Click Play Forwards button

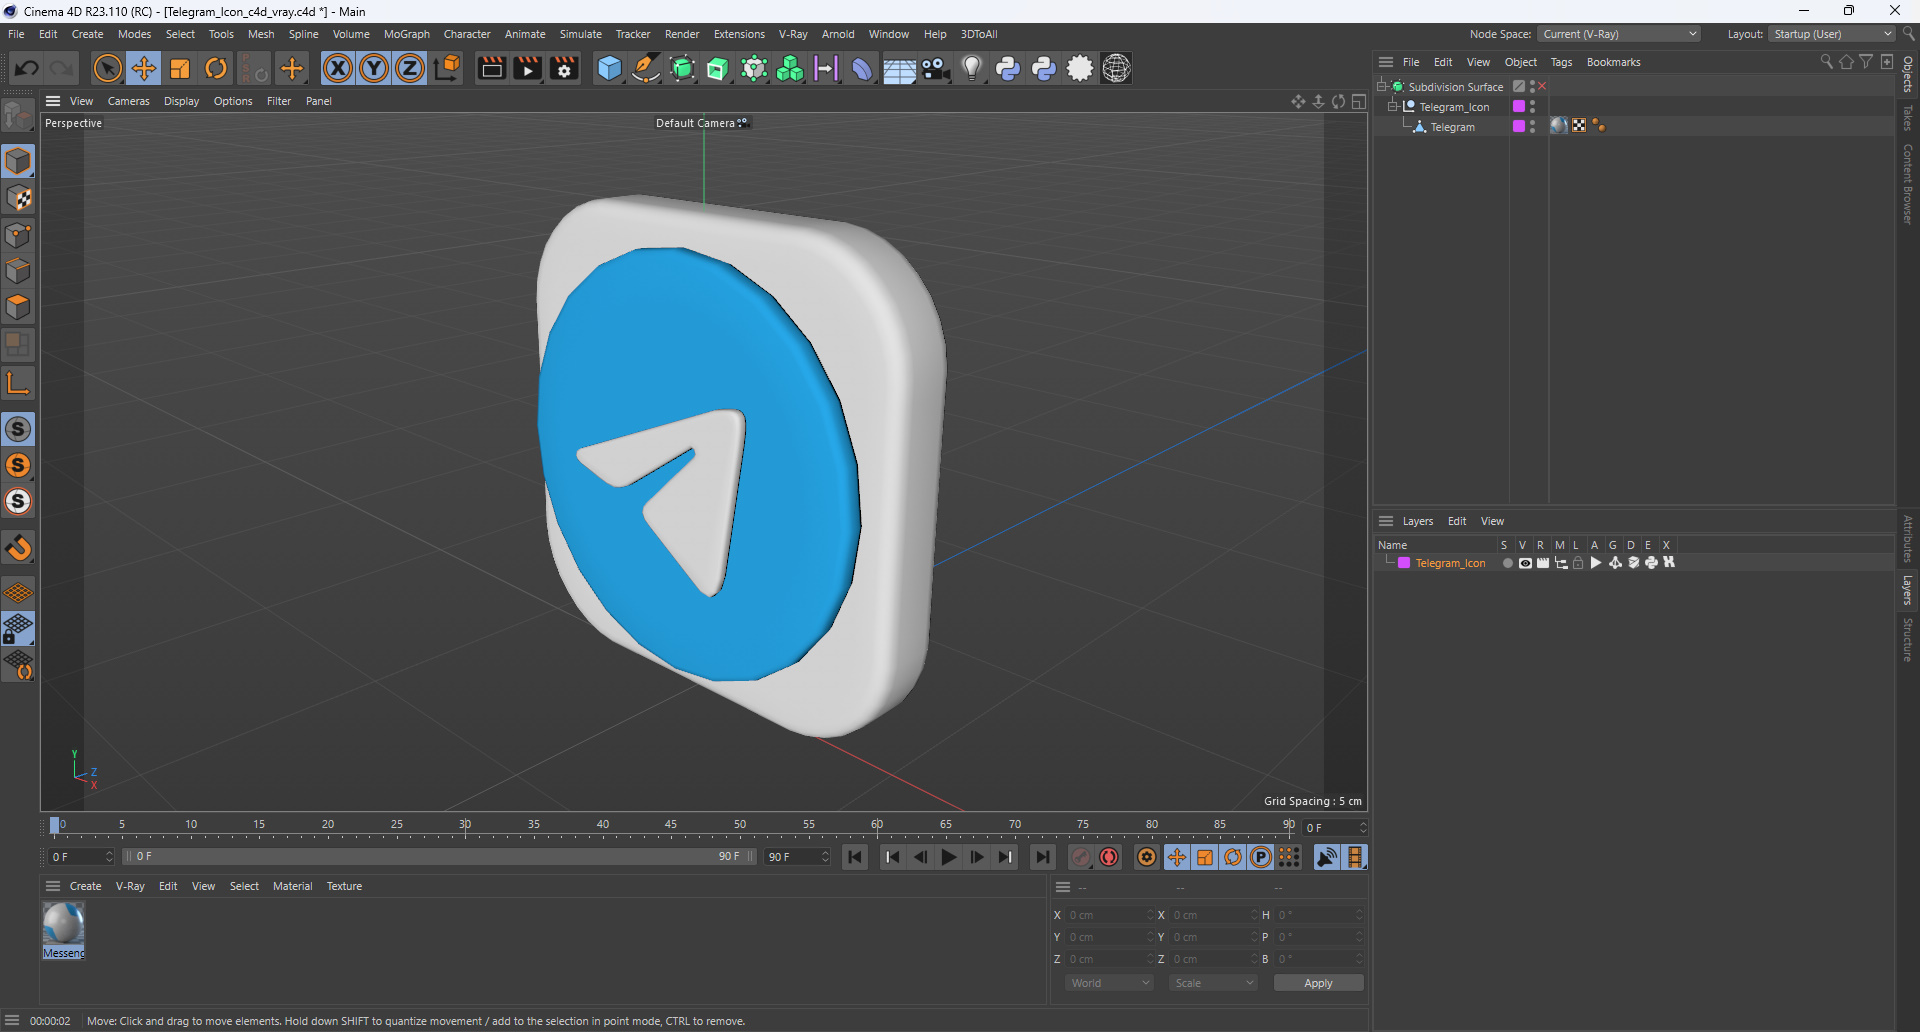point(948,857)
